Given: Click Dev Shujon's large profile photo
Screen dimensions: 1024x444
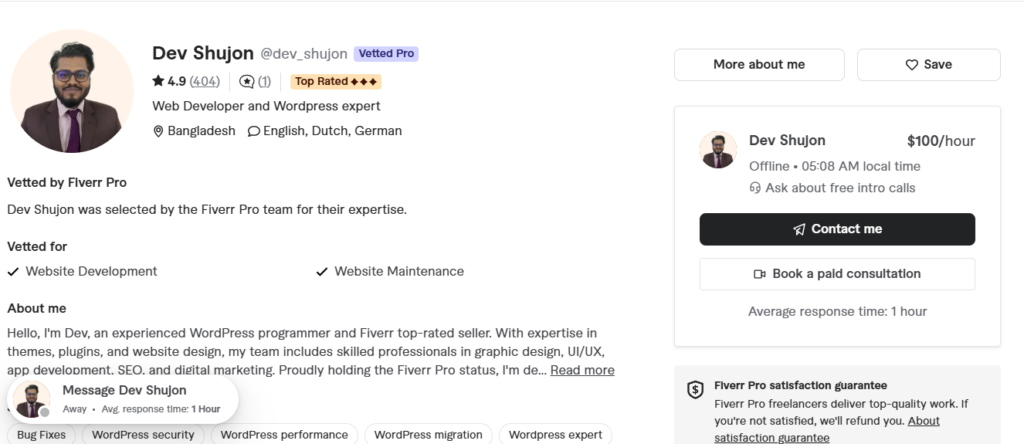Looking at the screenshot, I should pos(72,91).
